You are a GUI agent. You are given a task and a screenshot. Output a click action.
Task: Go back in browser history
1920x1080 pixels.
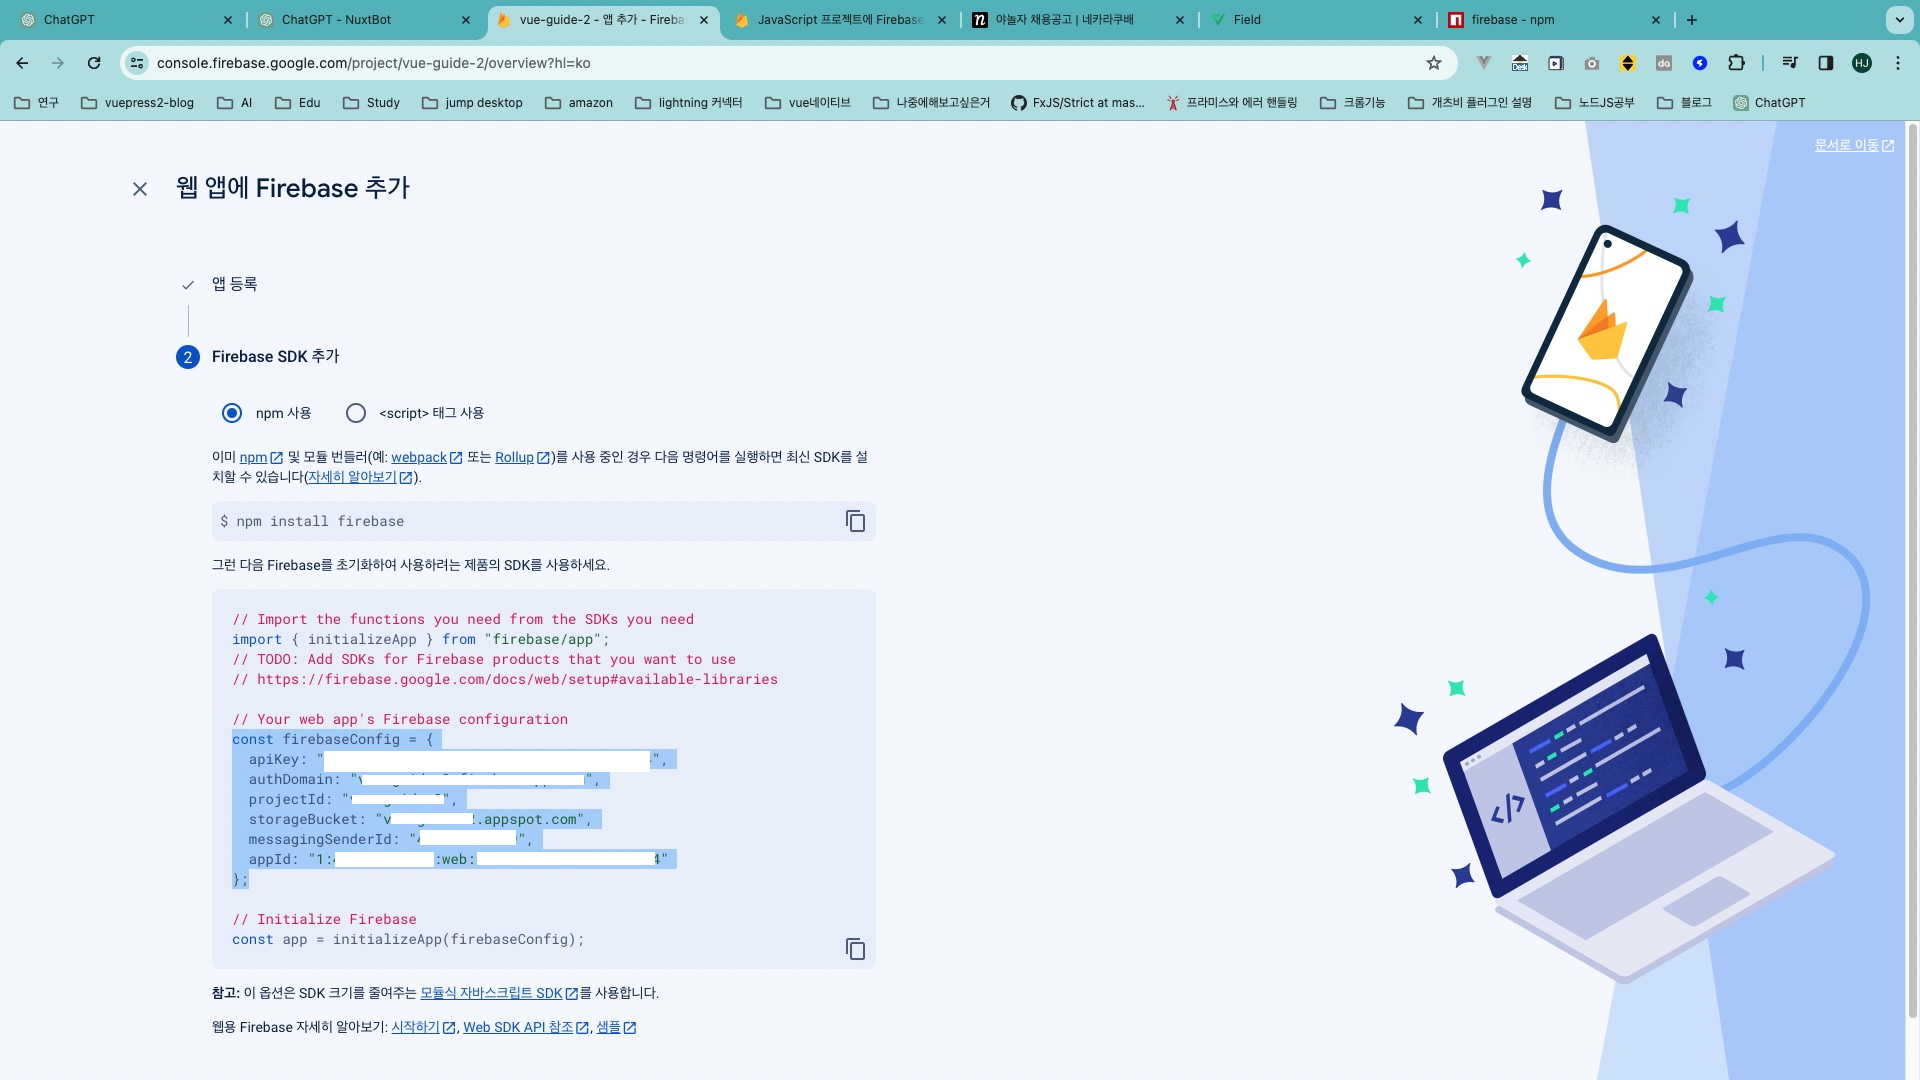click(22, 63)
